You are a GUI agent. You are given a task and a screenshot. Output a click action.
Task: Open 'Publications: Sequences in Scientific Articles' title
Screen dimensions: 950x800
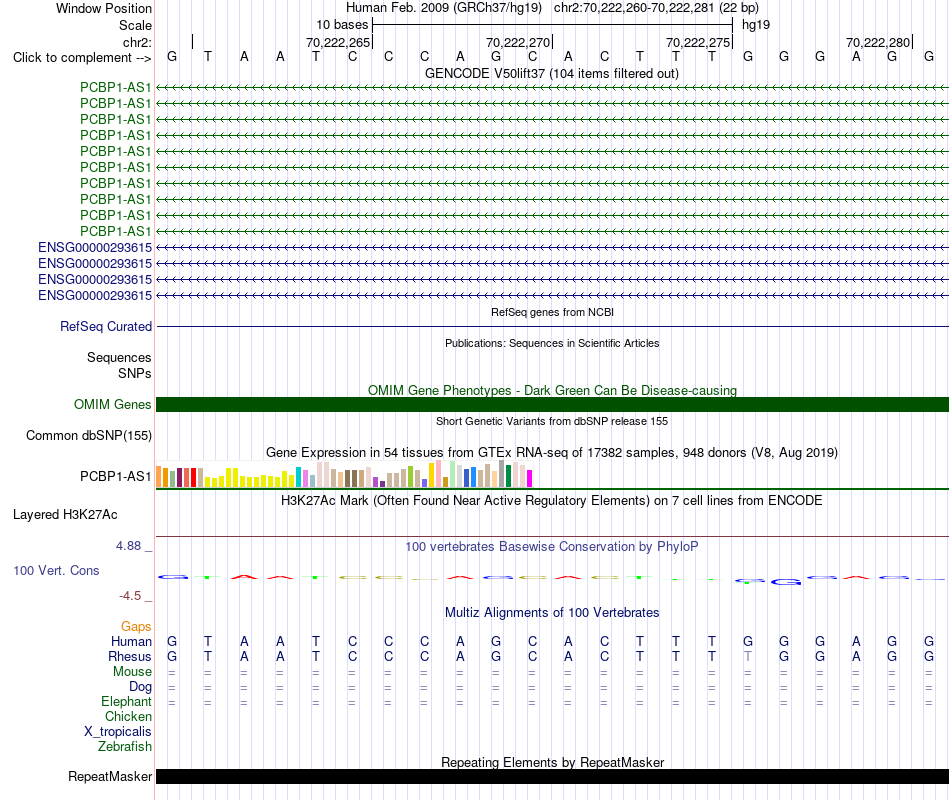(552, 343)
